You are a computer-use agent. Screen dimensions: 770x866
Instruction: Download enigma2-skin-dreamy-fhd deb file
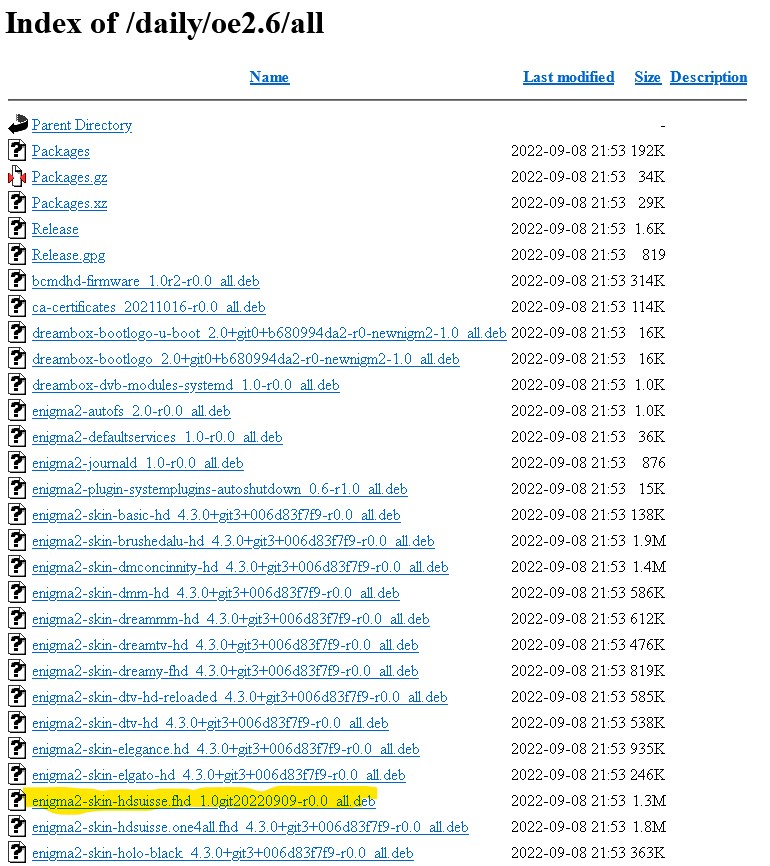point(225,671)
